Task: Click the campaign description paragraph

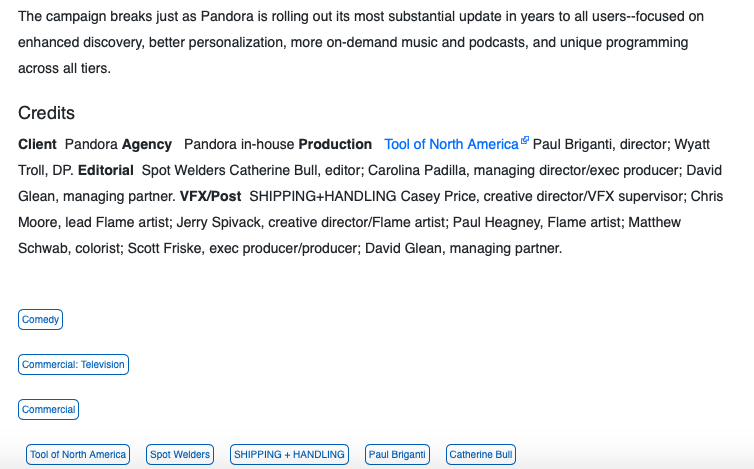Action: coord(361,42)
